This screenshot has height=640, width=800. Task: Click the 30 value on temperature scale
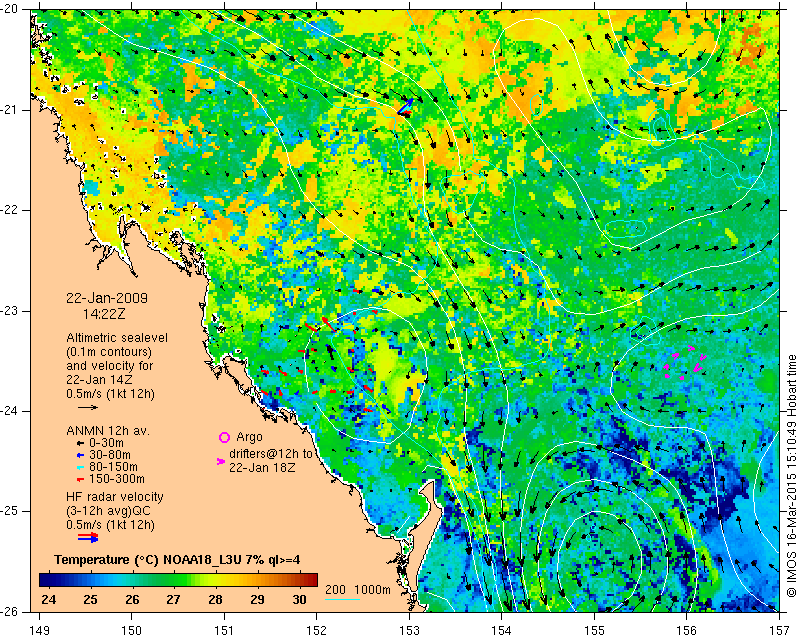click(x=299, y=599)
